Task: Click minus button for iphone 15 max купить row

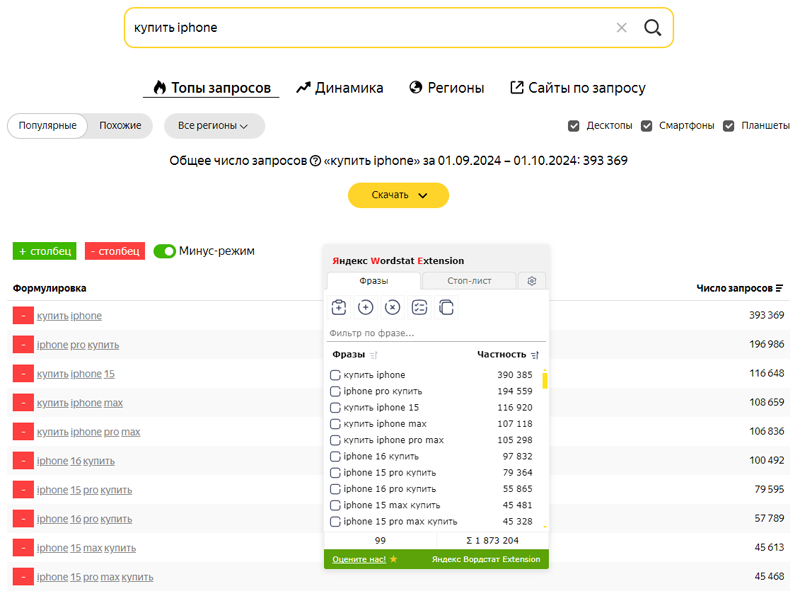Action: (23, 548)
